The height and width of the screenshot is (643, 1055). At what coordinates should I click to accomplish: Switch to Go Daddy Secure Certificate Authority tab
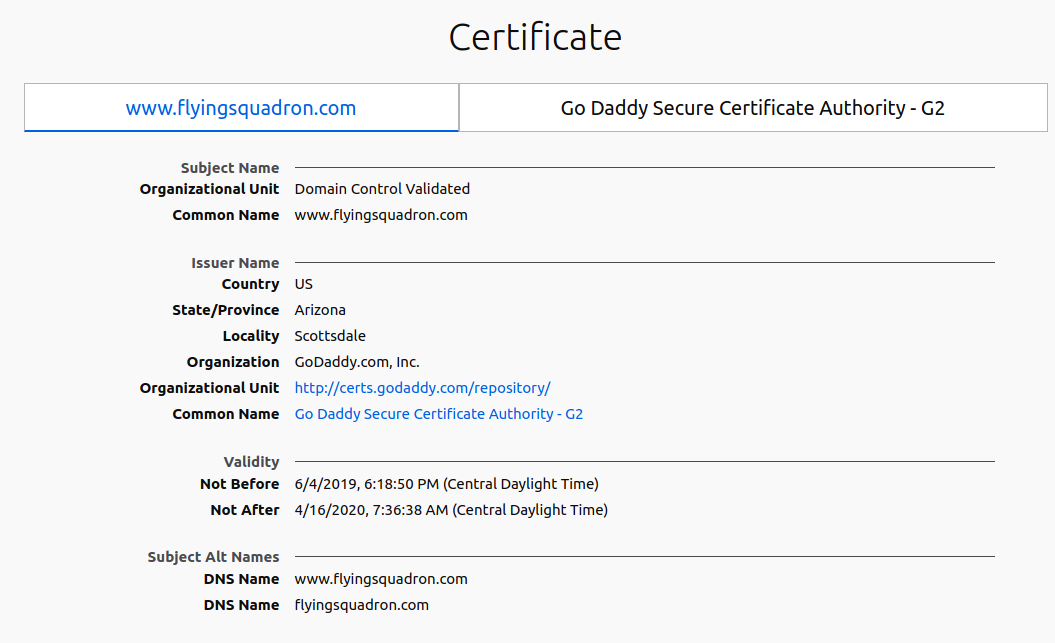click(x=753, y=108)
